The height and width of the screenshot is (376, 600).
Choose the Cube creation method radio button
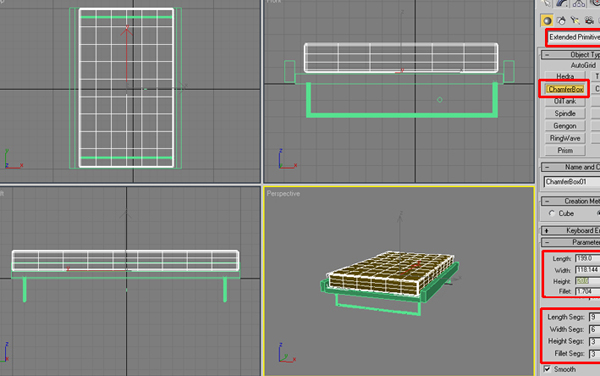click(552, 213)
